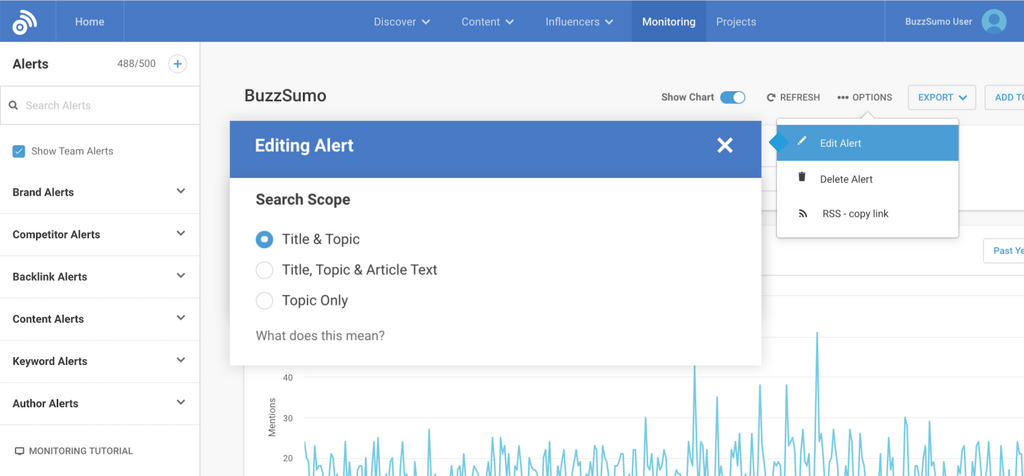This screenshot has width=1024, height=476.
Task: Add a new alert with plus icon
Action: pyautogui.click(x=177, y=64)
